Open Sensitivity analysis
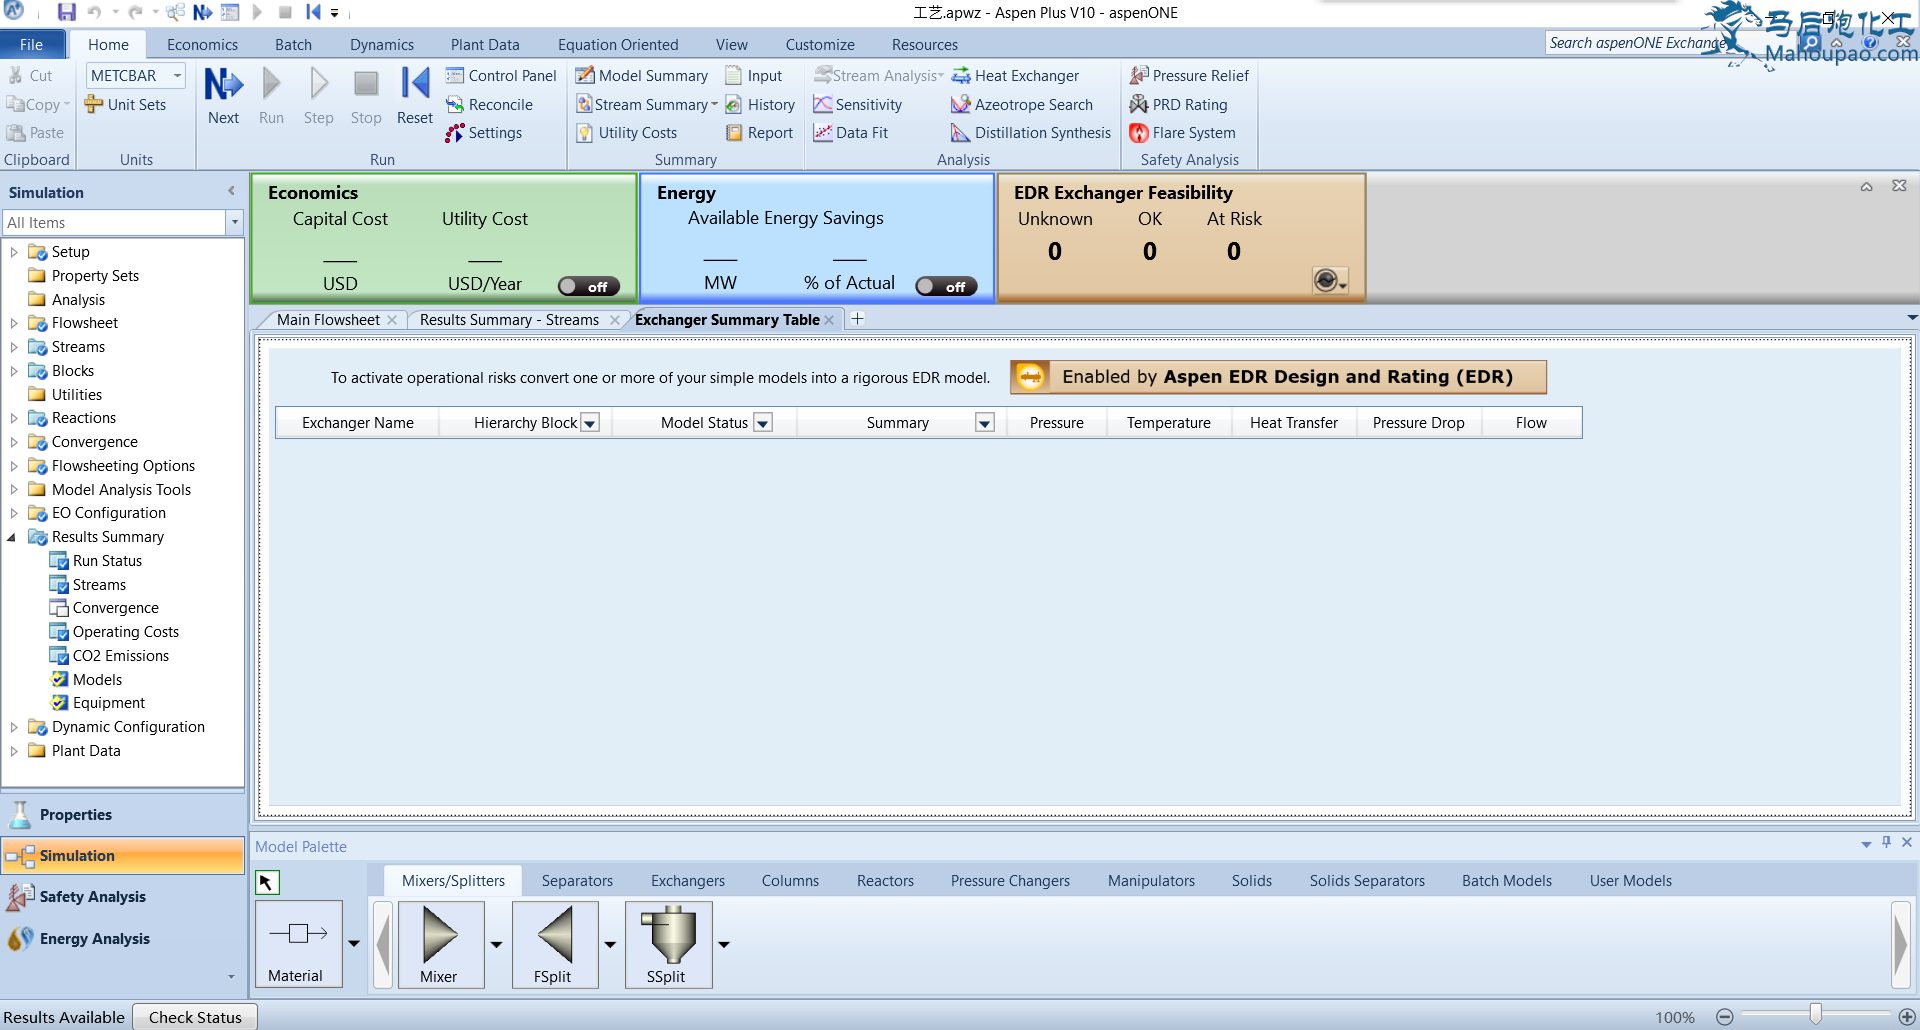 coord(858,105)
